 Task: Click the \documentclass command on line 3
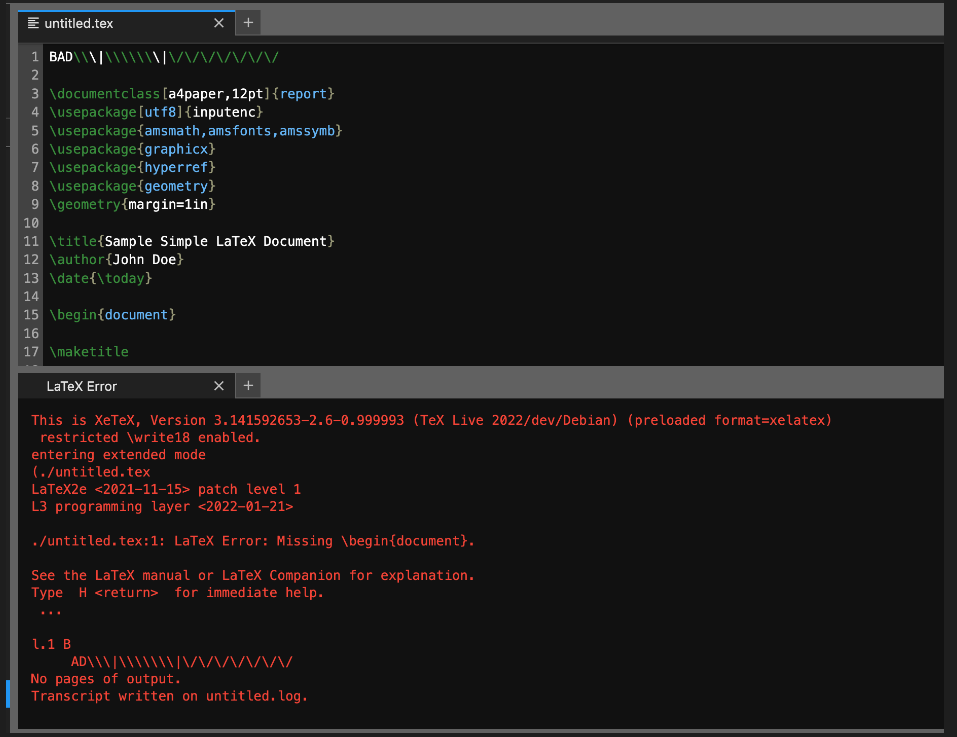(x=104, y=94)
